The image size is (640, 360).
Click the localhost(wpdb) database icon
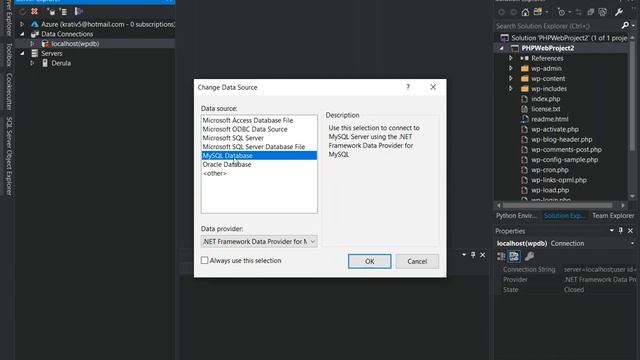tap(45, 44)
